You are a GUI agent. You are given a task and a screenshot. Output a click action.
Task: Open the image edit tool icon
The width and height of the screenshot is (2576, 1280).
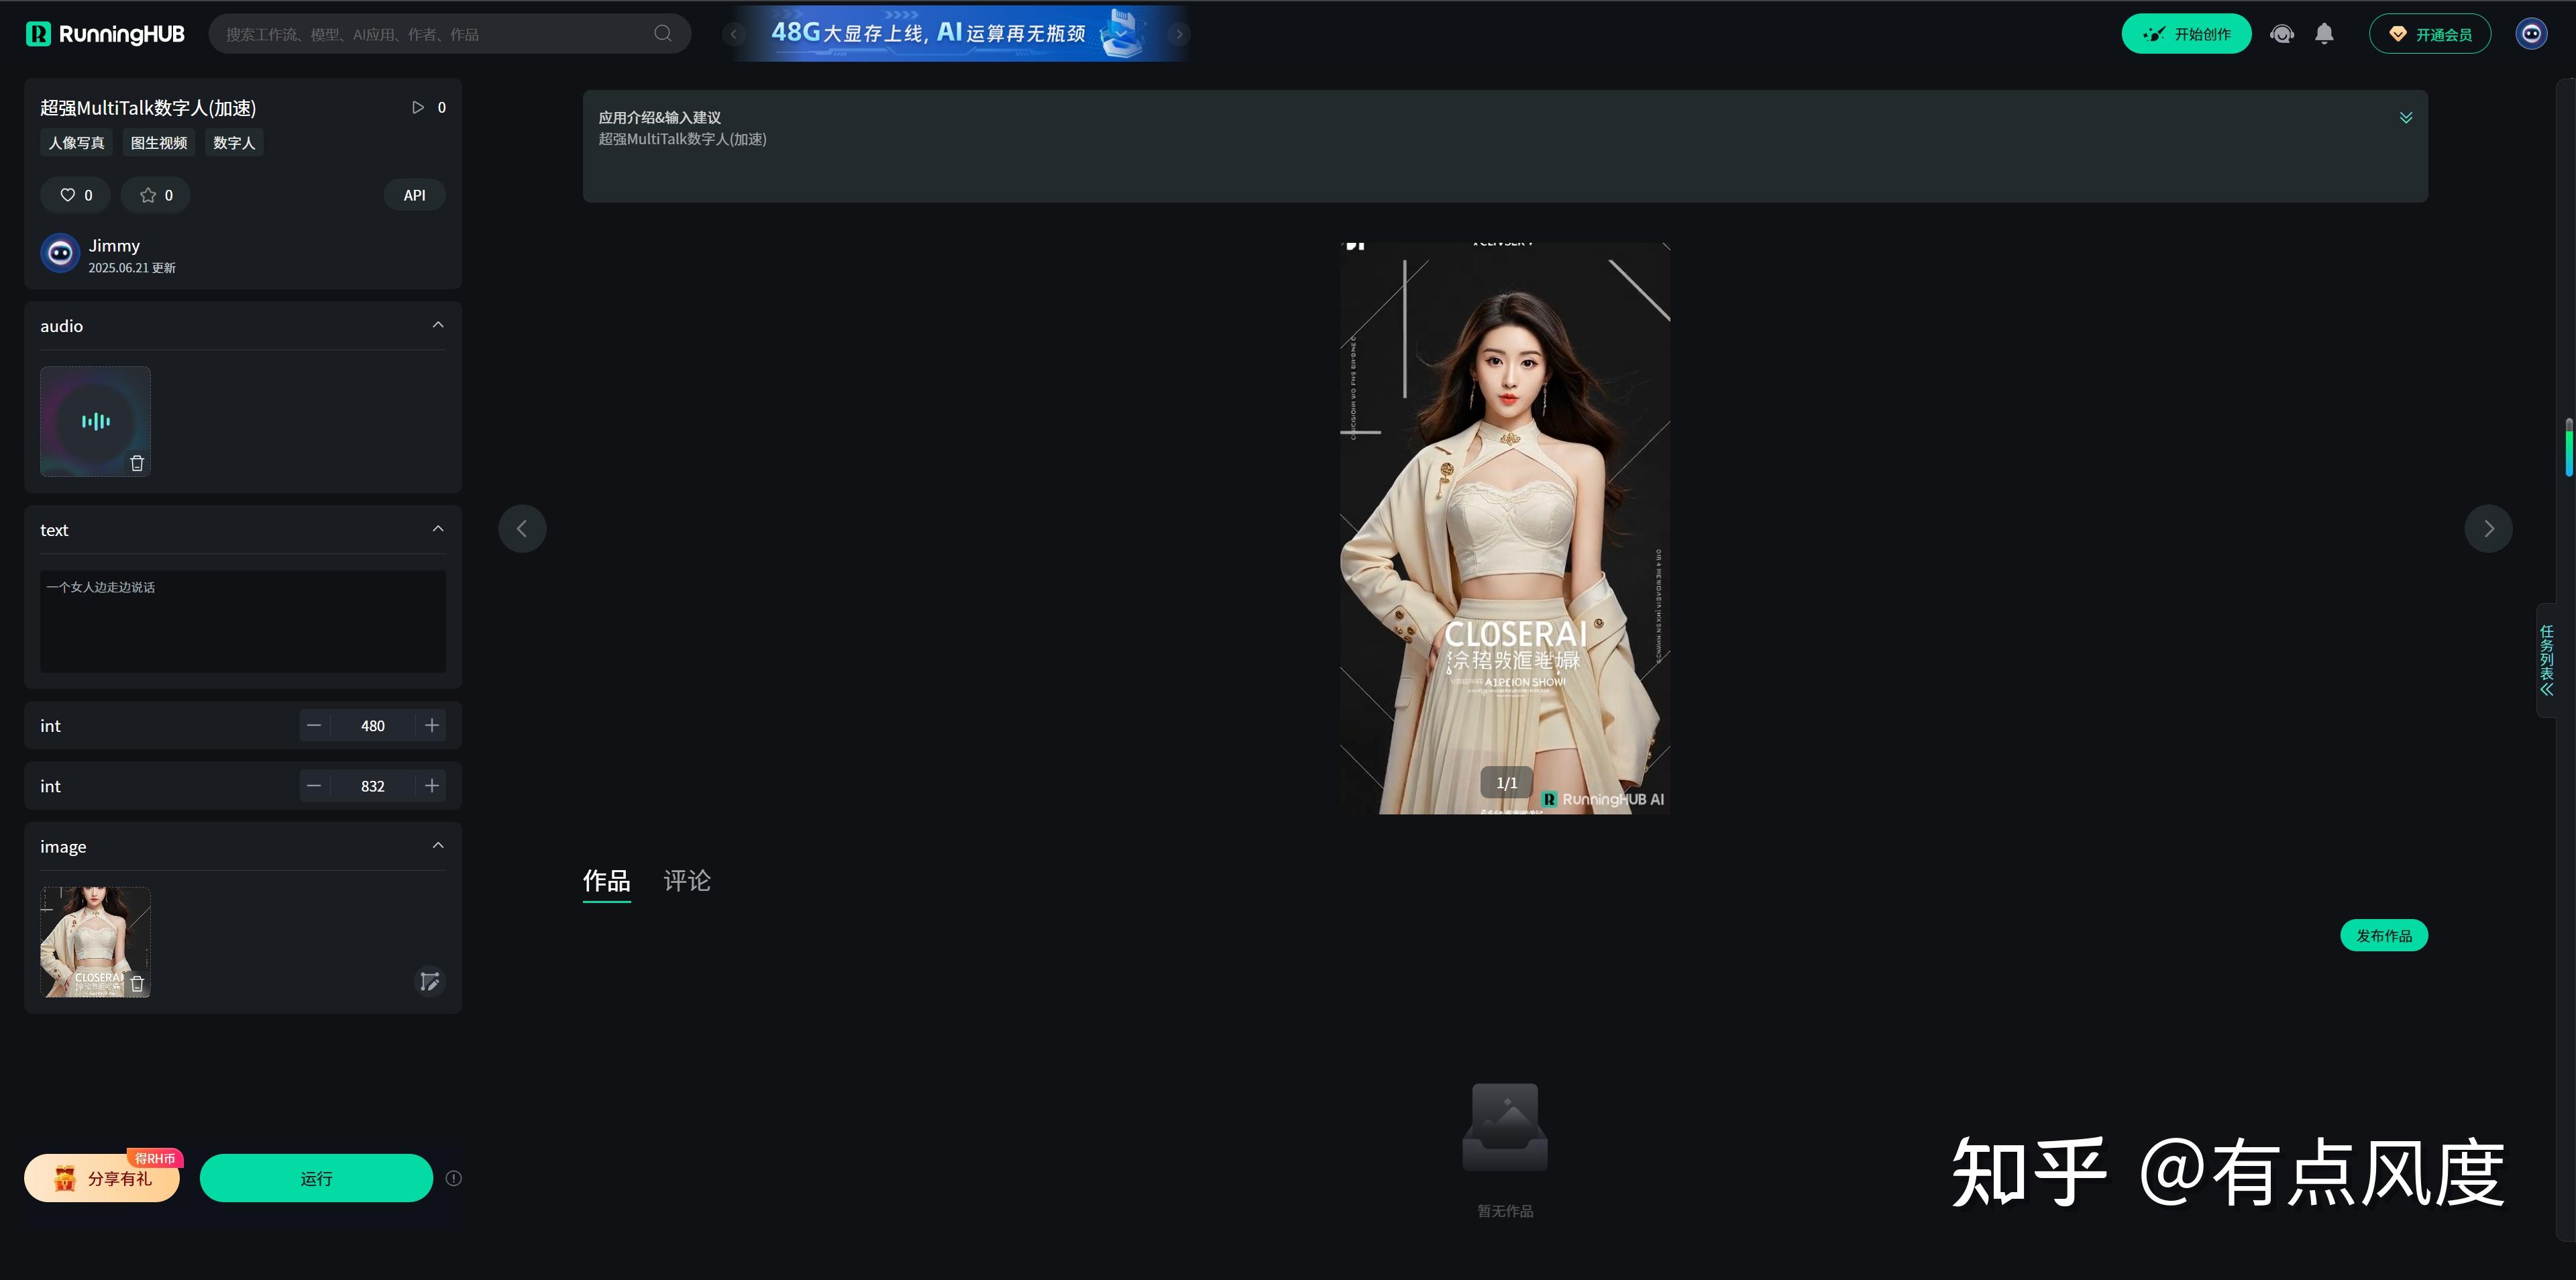pos(429,982)
